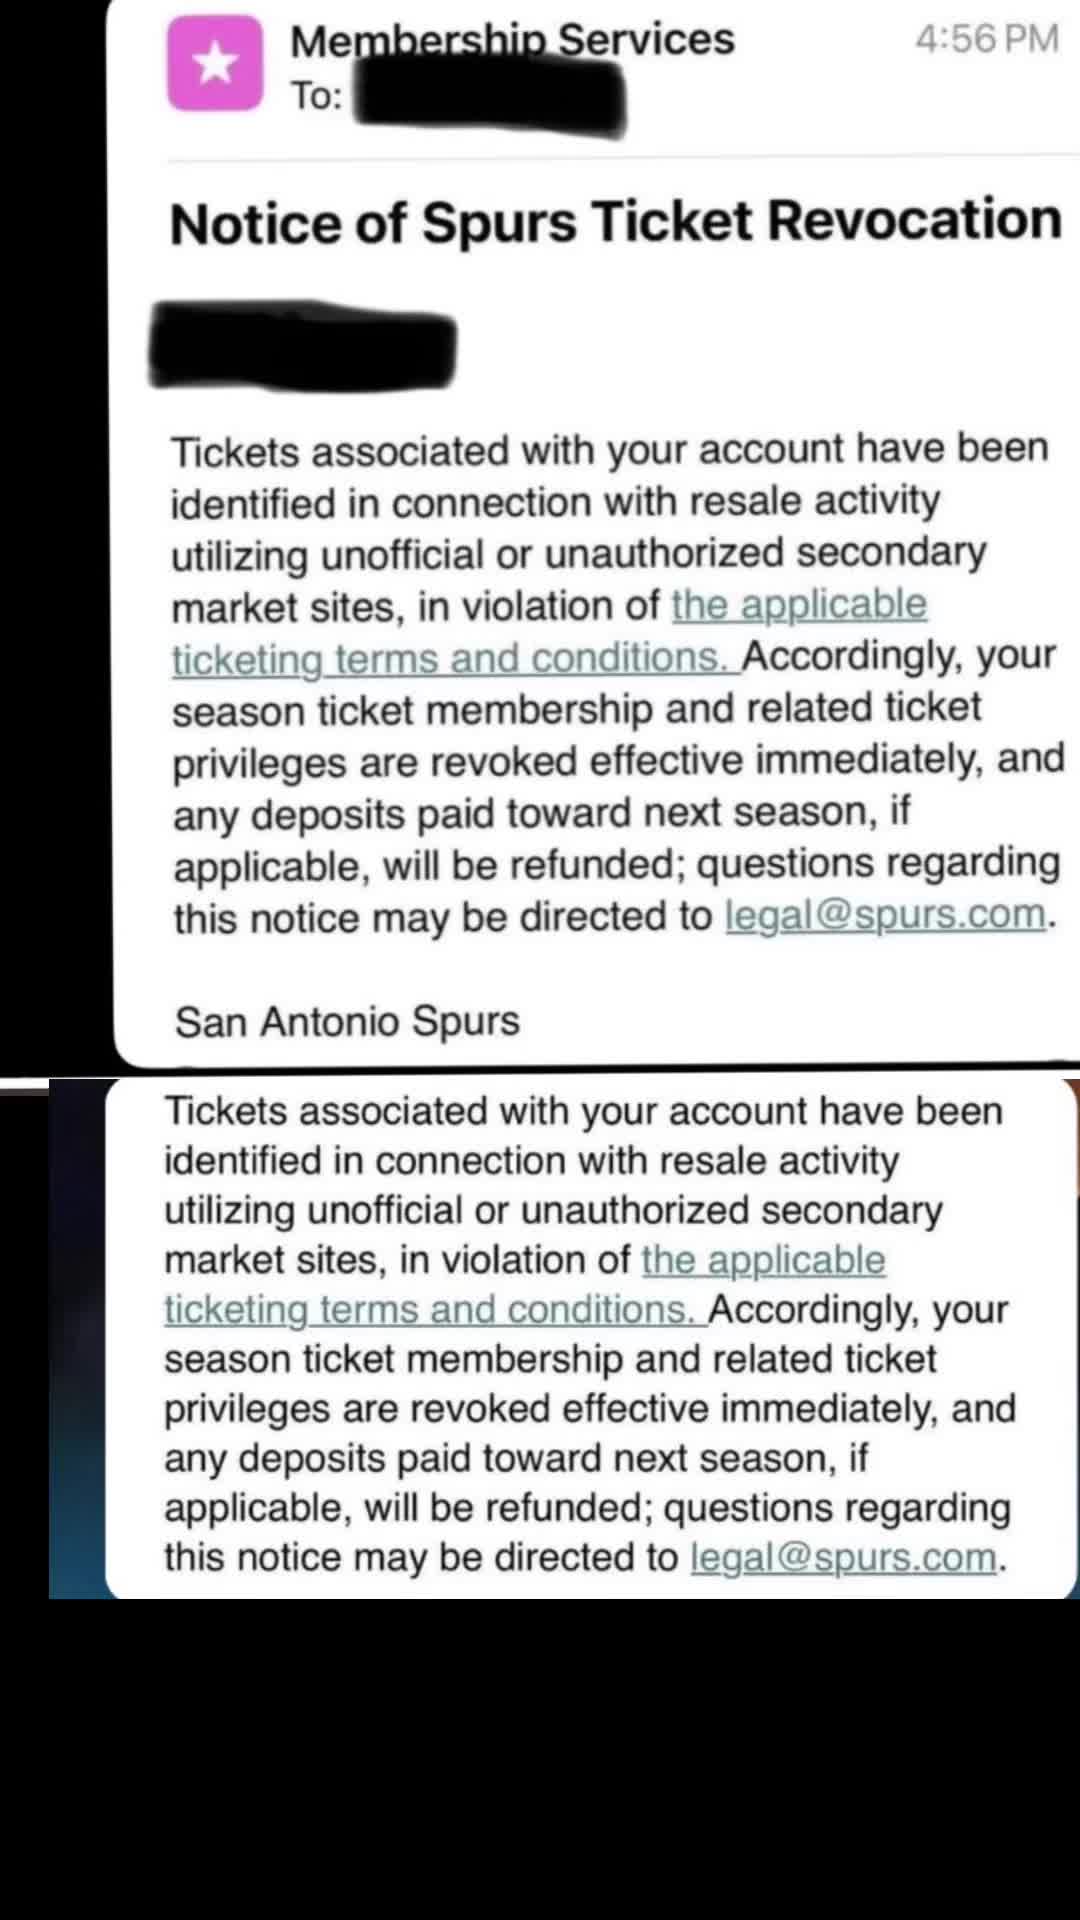Tap 'Tickets associated' opening line of bottom message
1080x1920 pixels.
click(x=584, y=1111)
